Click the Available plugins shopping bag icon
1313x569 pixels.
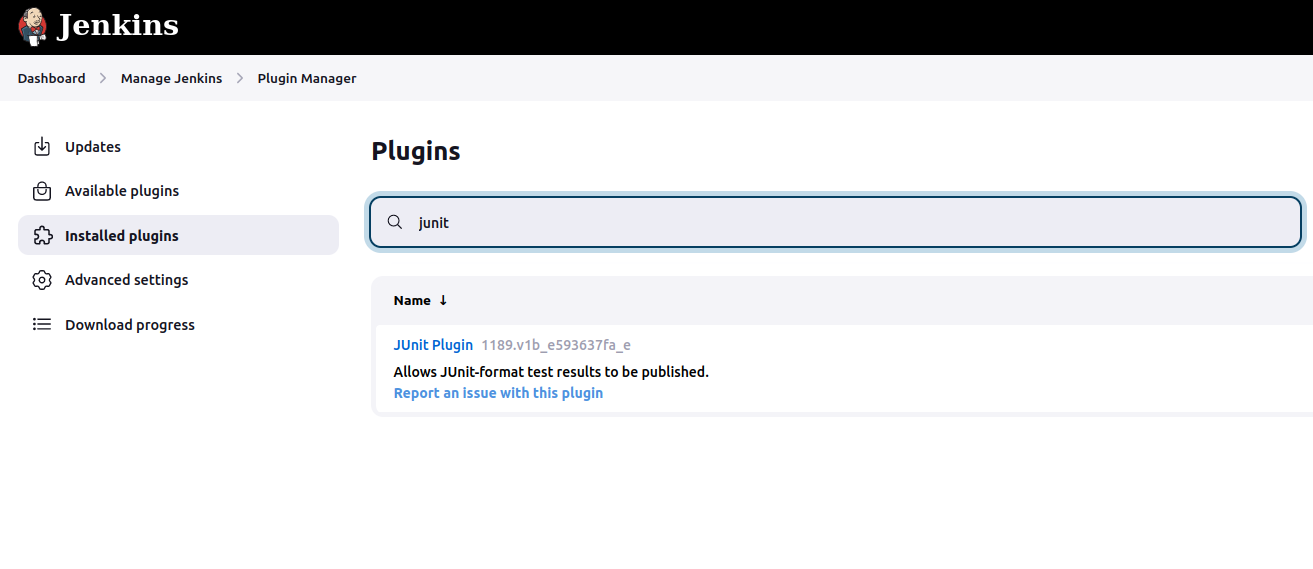(x=42, y=191)
